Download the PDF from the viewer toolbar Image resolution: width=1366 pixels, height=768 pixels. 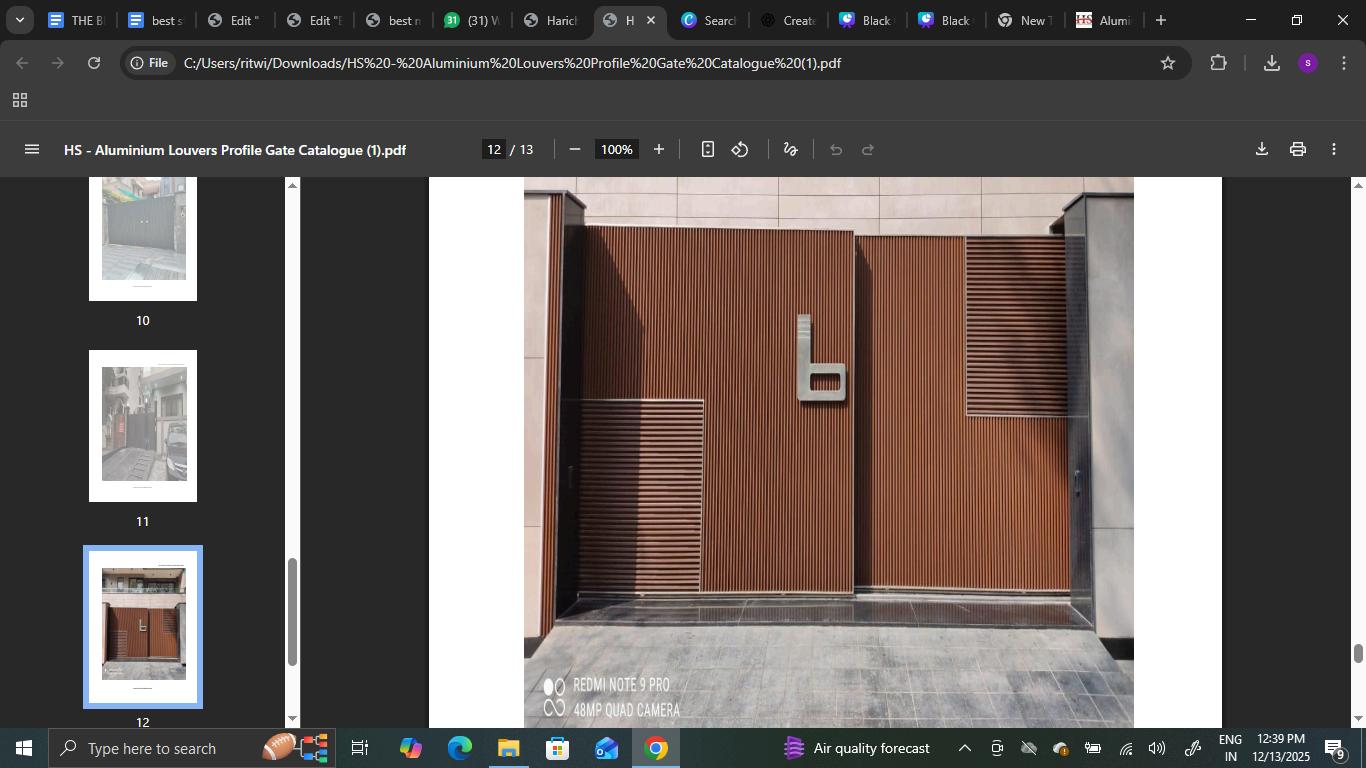pyautogui.click(x=1261, y=150)
